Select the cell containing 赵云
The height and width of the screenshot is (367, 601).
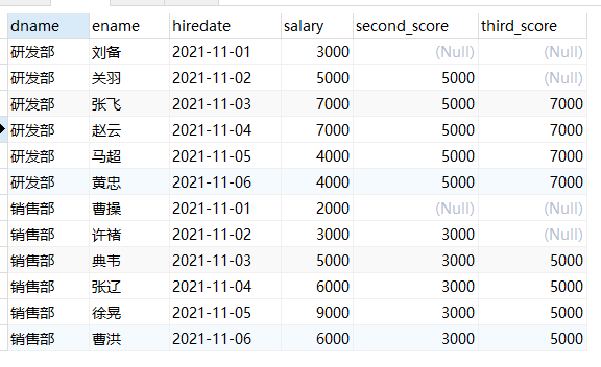point(129,130)
